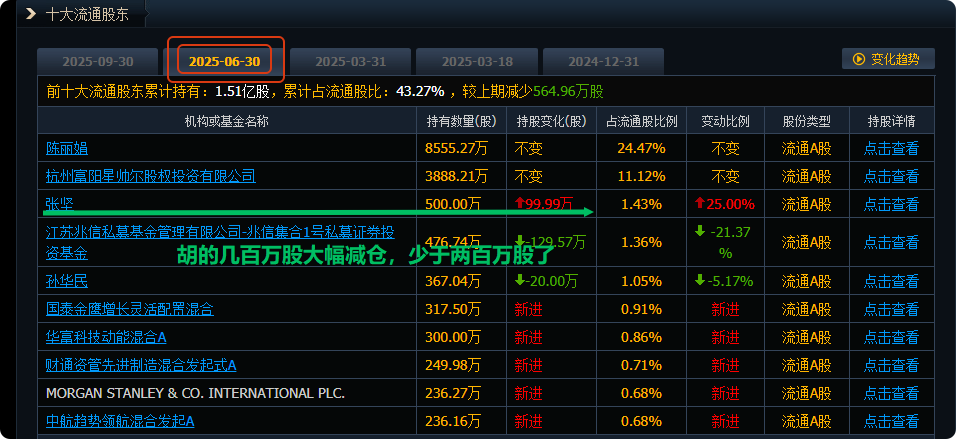Click 点击查看 for 国泰金鹰增长 row

[891, 309]
